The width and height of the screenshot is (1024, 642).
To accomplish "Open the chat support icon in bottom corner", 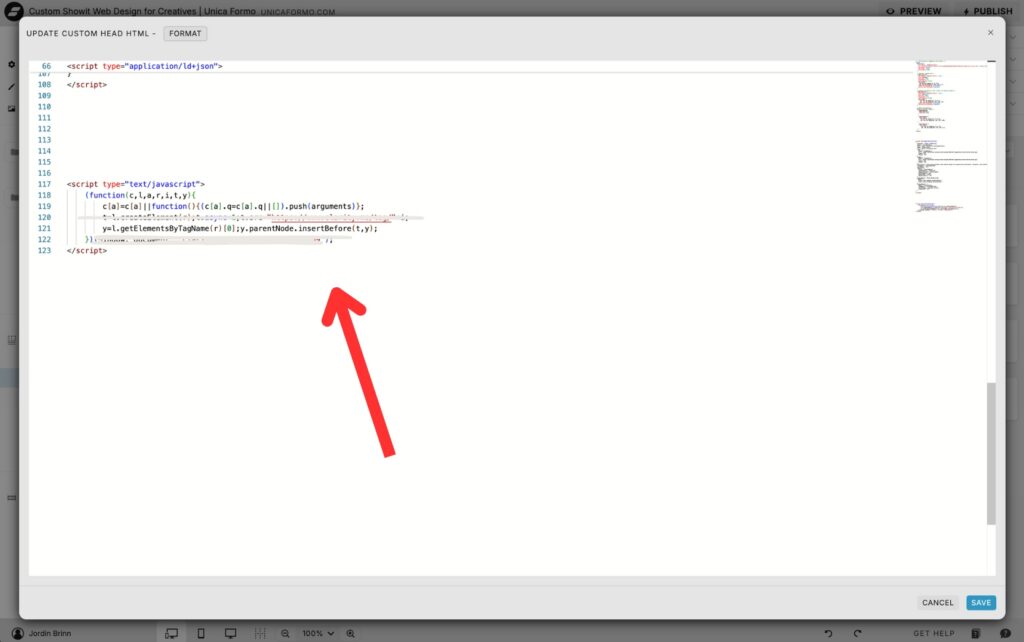I will pos(1004,633).
